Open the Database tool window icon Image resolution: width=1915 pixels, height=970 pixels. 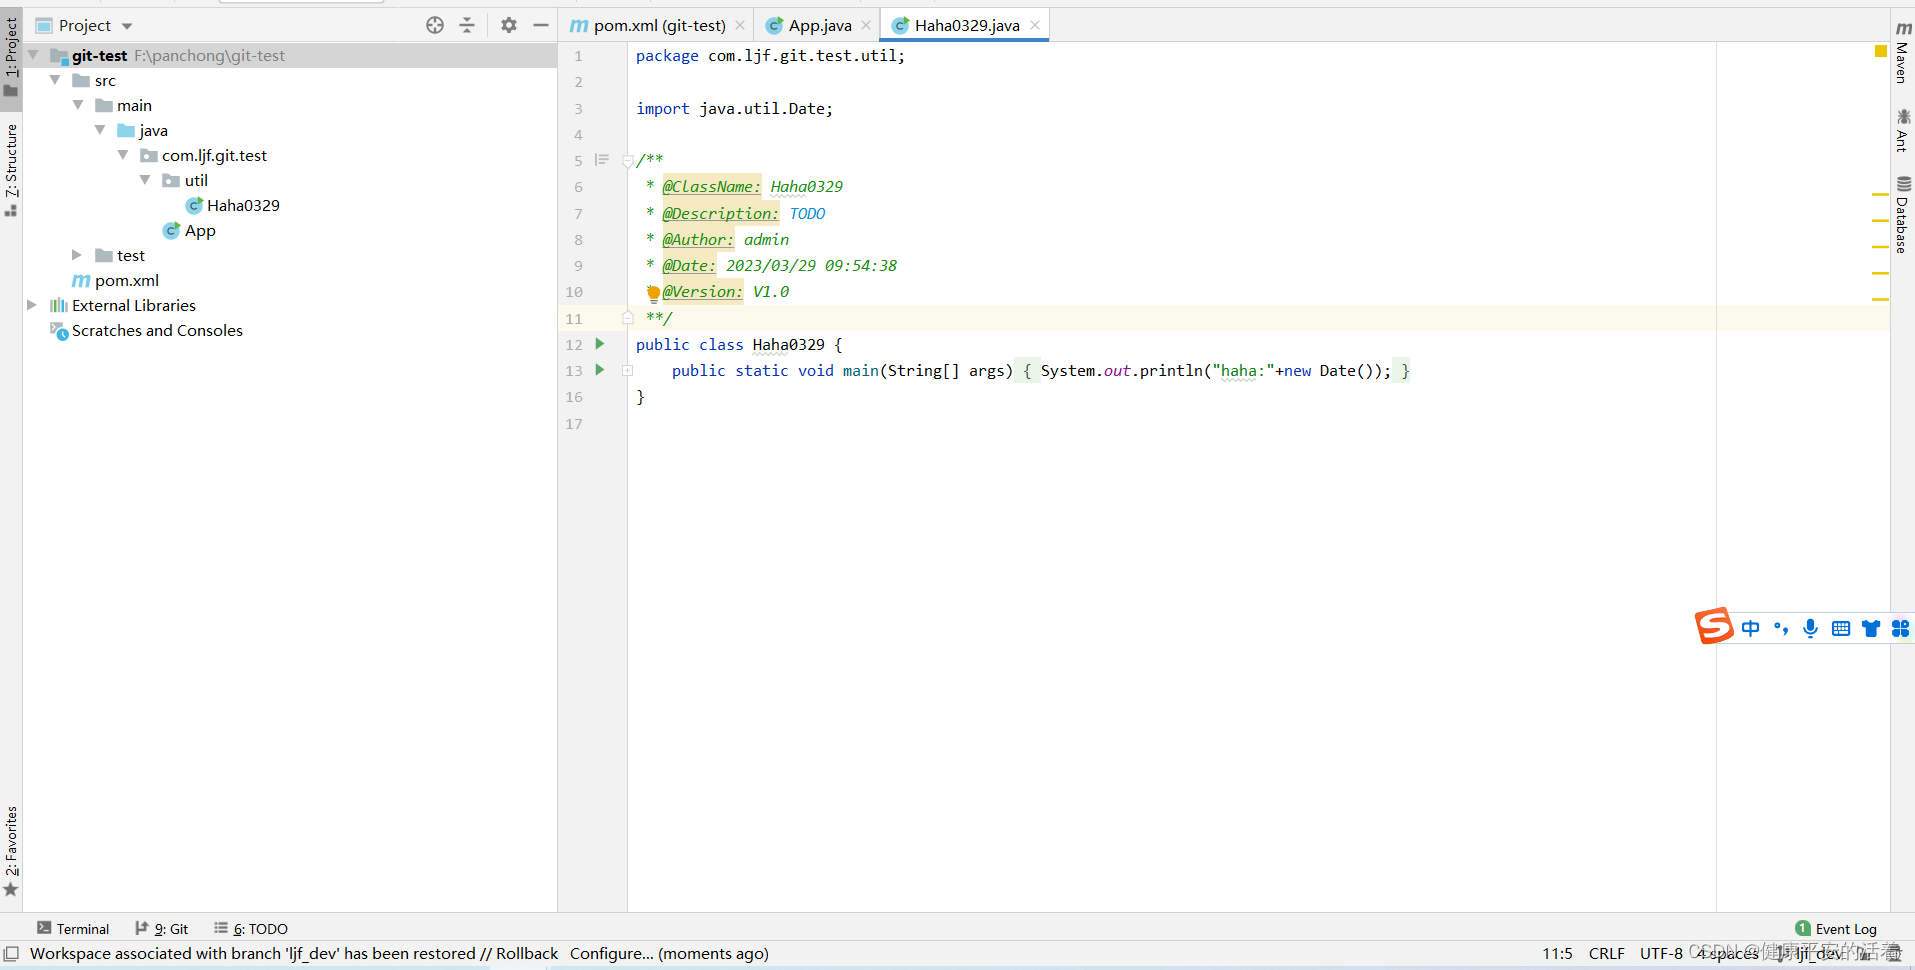pyautogui.click(x=1901, y=210)
